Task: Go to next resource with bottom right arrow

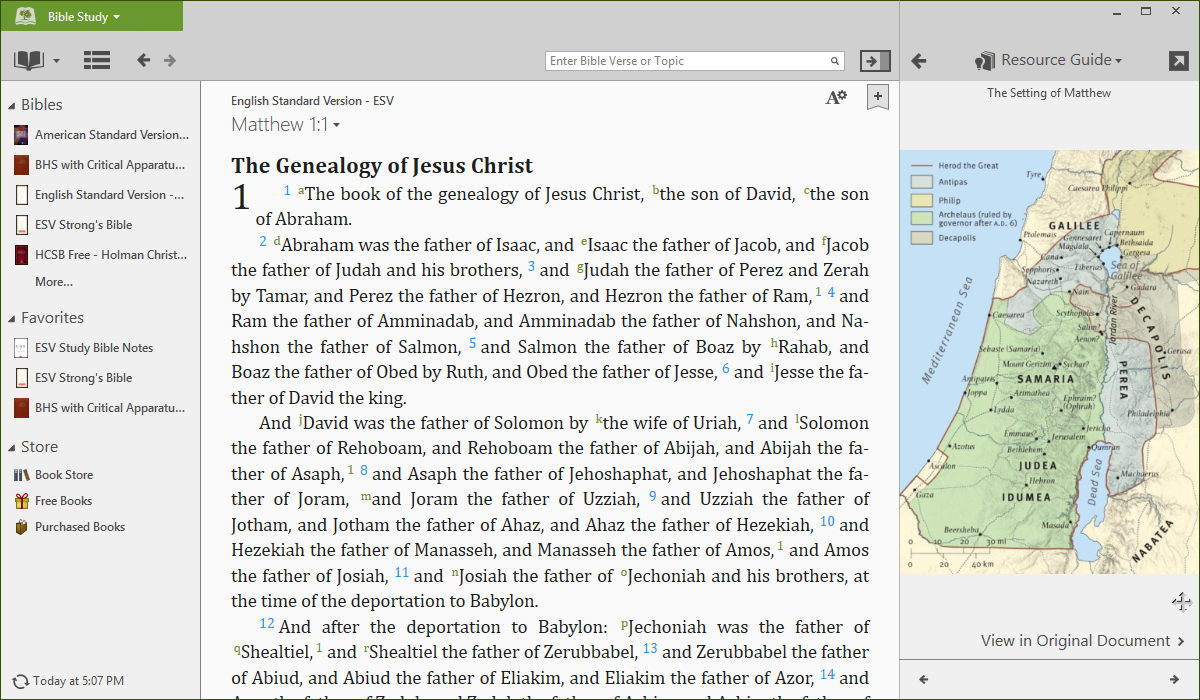Action: [1175, 680]
